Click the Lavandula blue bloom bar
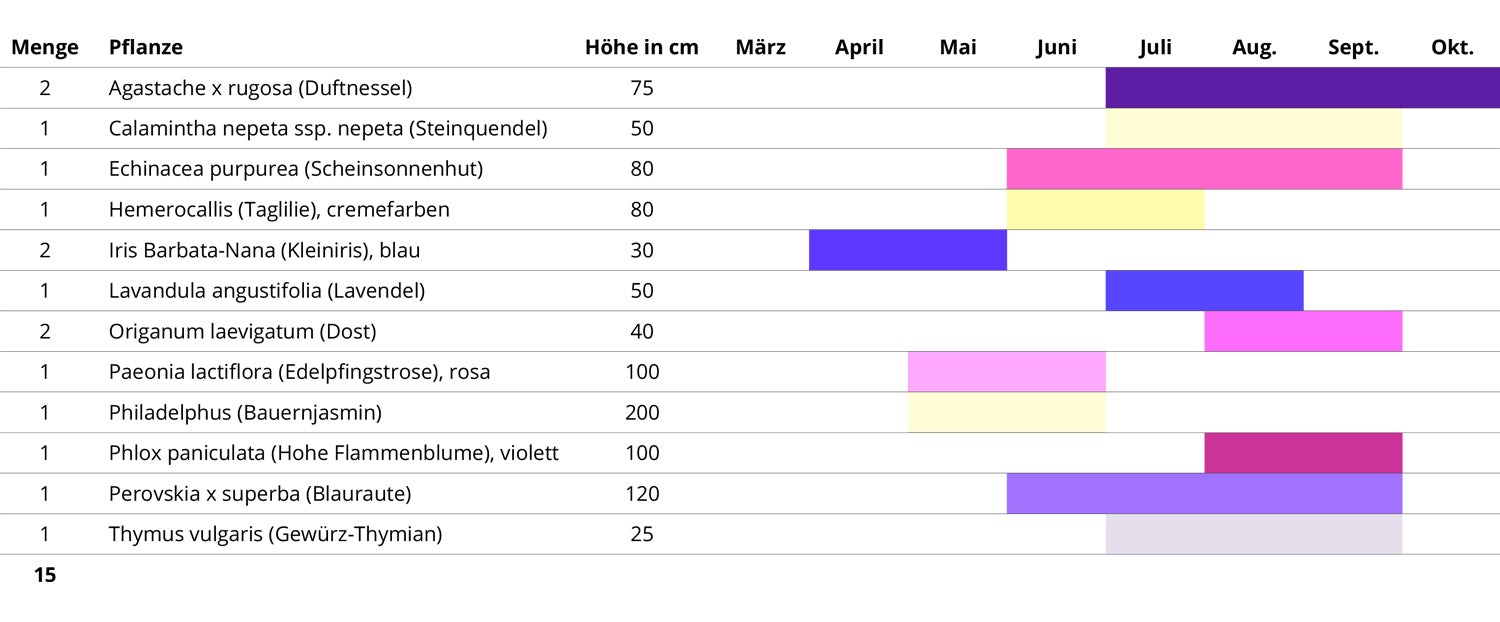 click(x=1204, y=291)
